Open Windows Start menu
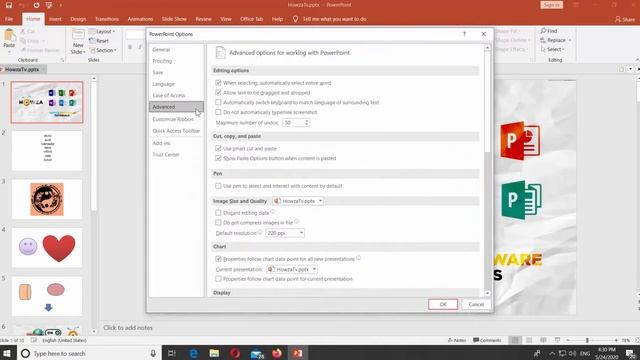Screen dimensions: 640x360 click(x=8, y=353)
